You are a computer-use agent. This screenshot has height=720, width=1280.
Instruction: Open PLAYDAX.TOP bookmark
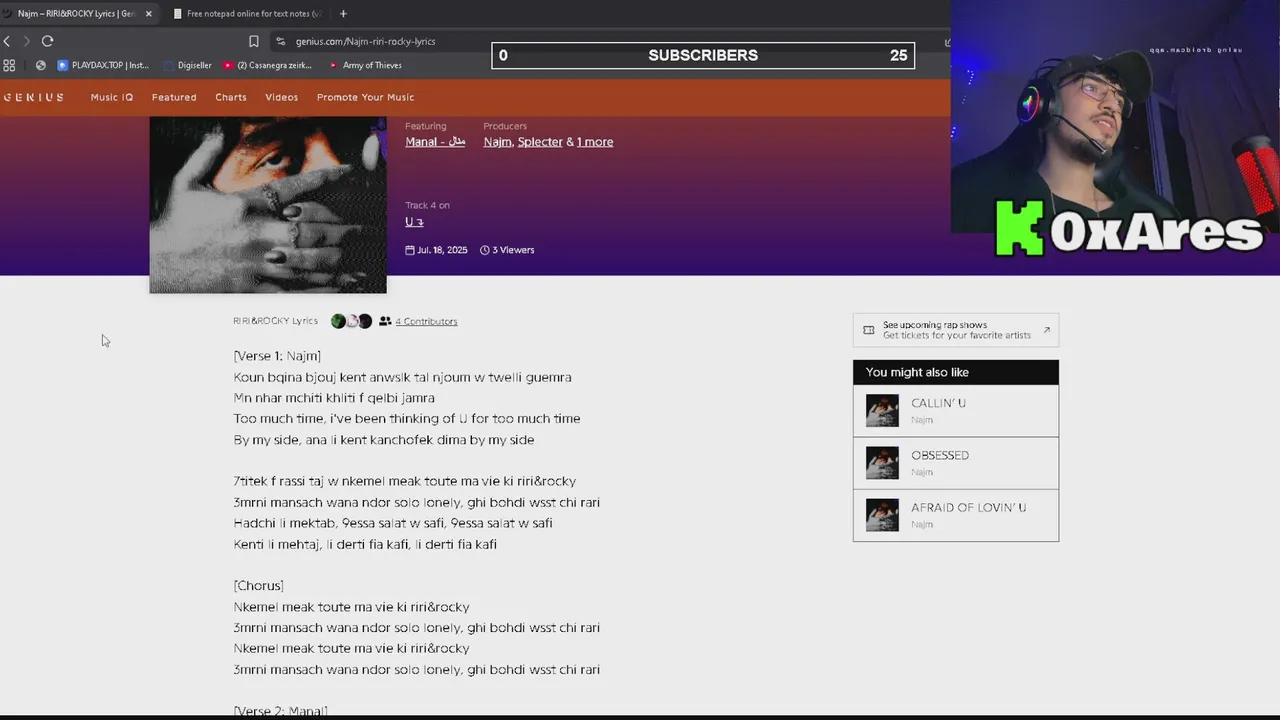point(103,65)
